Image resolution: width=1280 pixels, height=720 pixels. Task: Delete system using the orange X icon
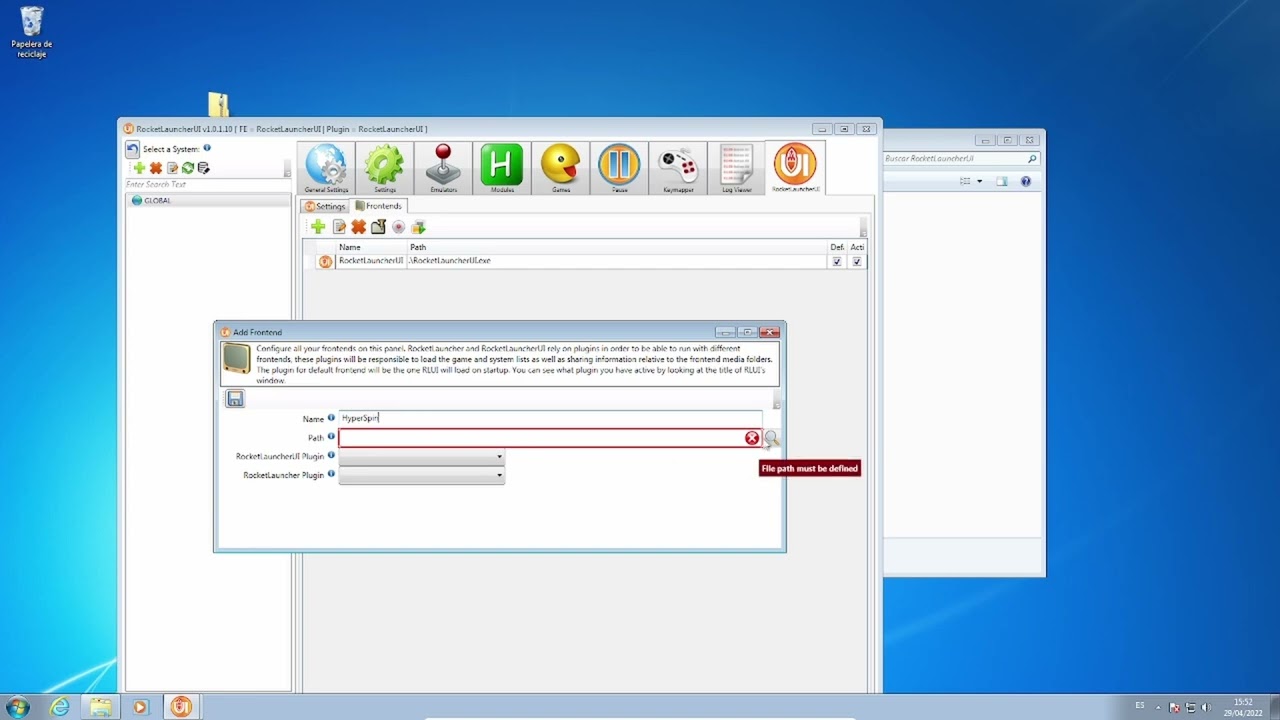(156, 168)
